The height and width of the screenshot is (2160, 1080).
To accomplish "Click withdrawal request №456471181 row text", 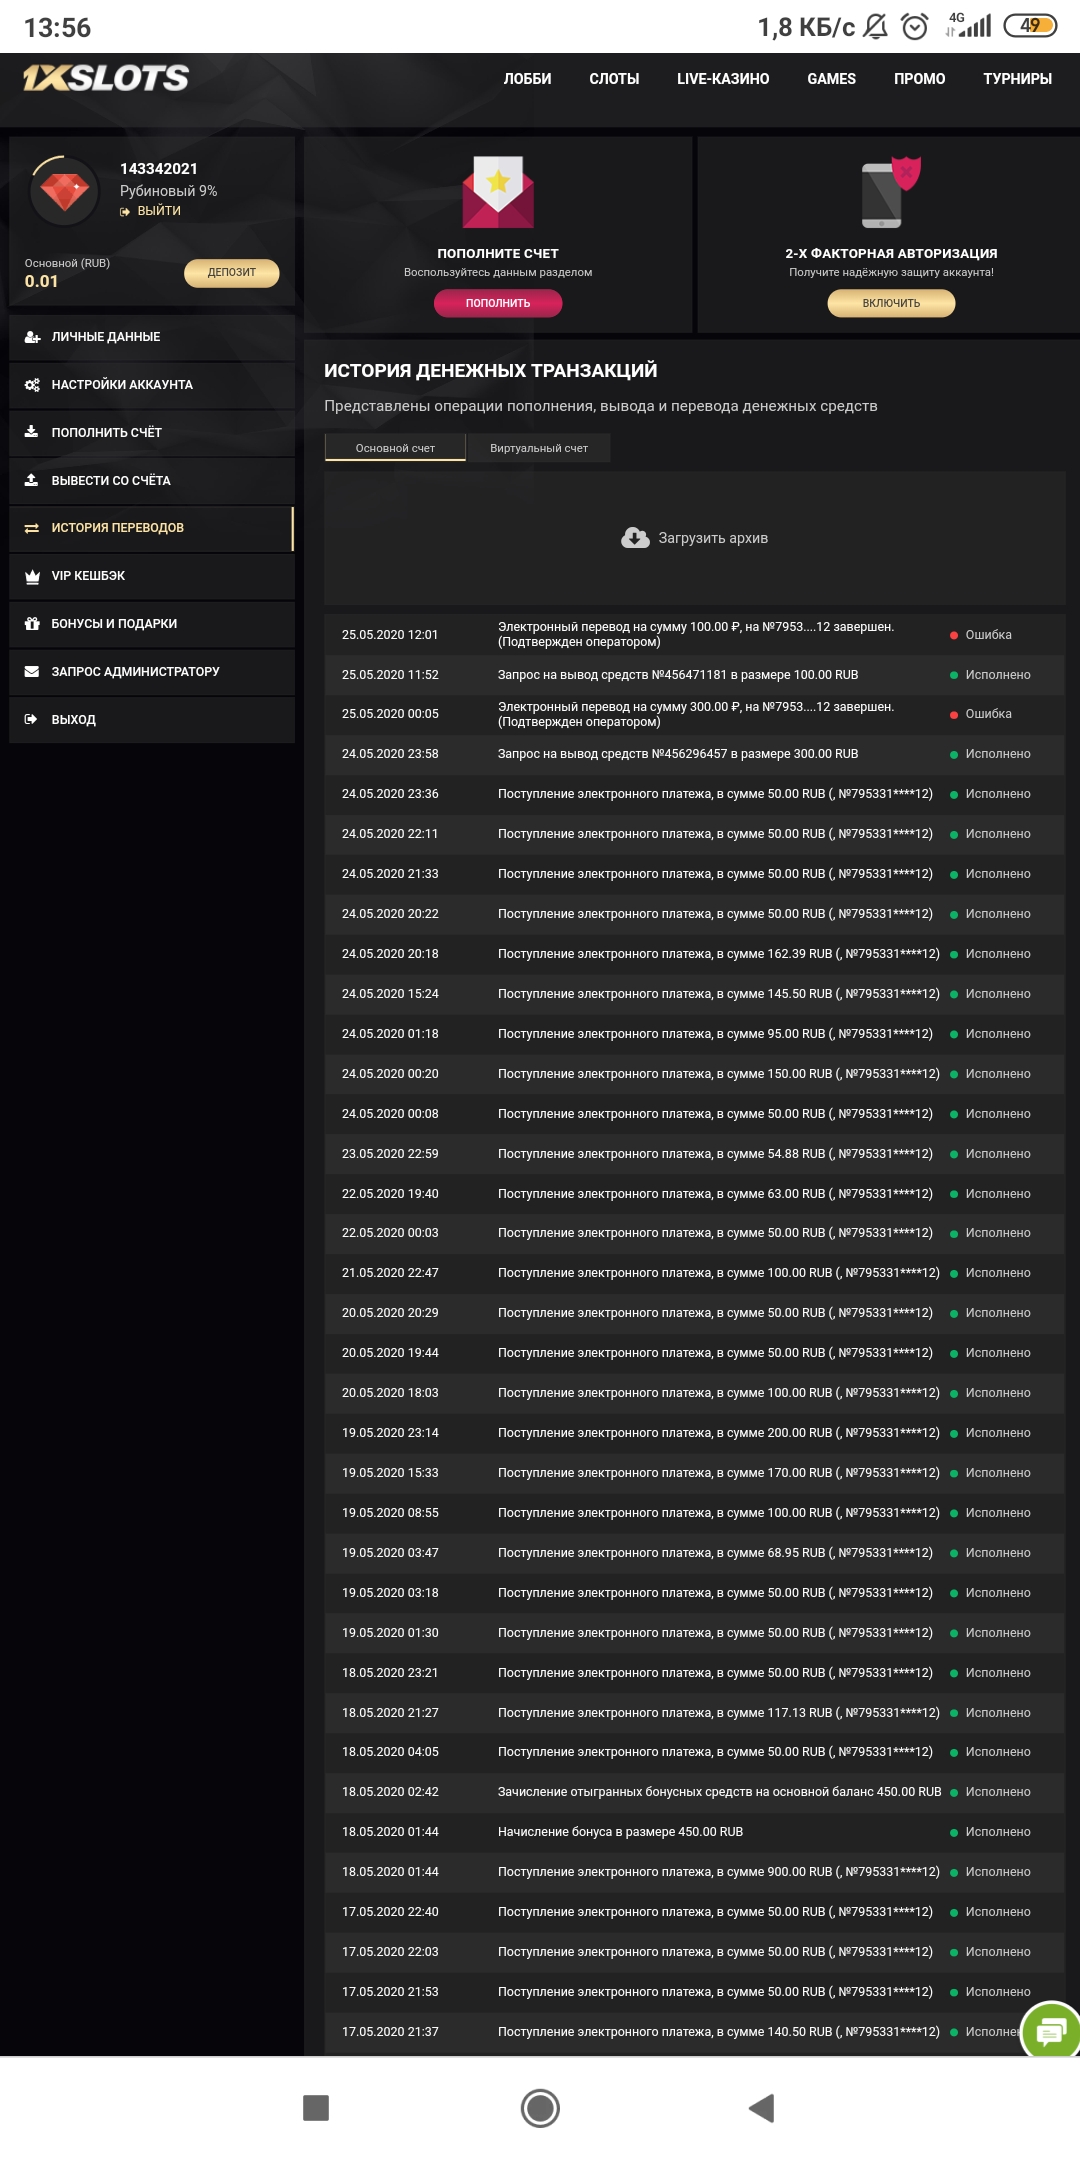I will (678, 675).
